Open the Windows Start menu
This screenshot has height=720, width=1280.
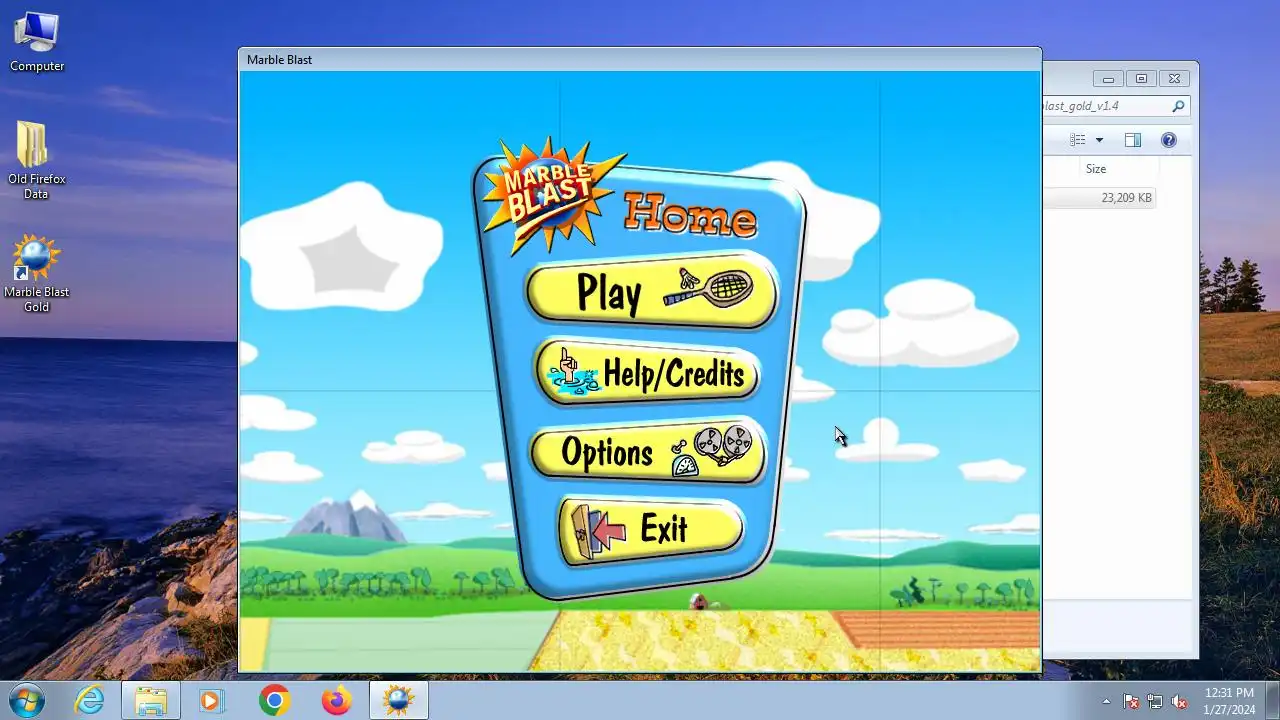[x=27, y=700]
